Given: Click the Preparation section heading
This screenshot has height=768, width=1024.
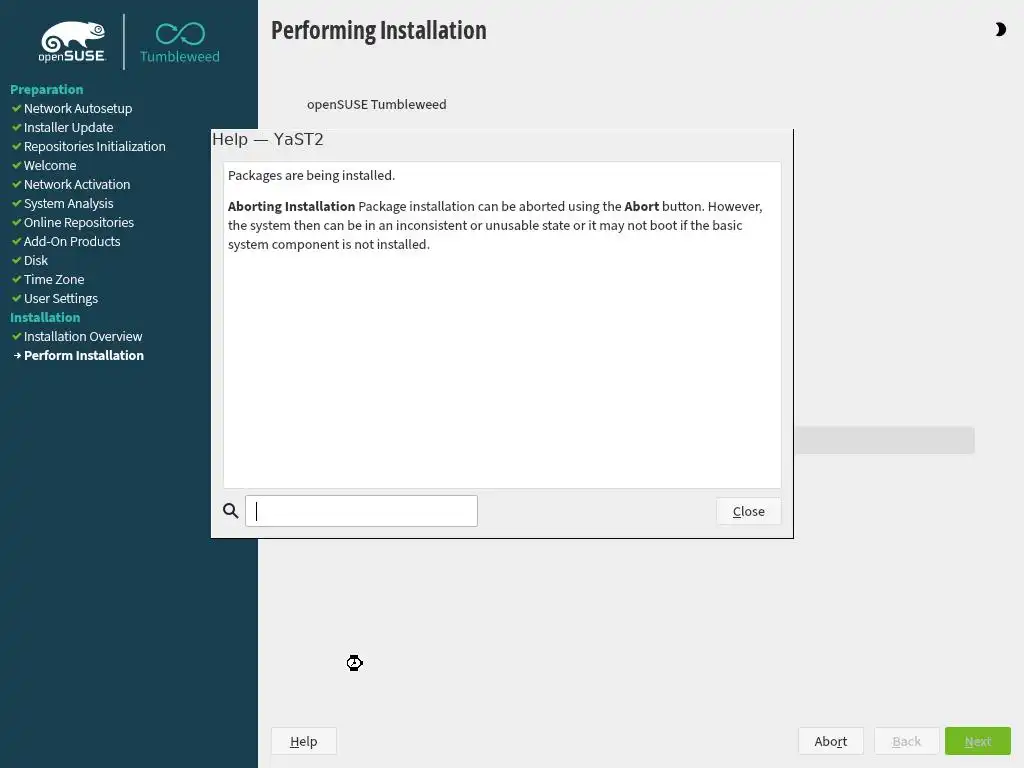Looking at the screenshot, I should pos(46,89).
